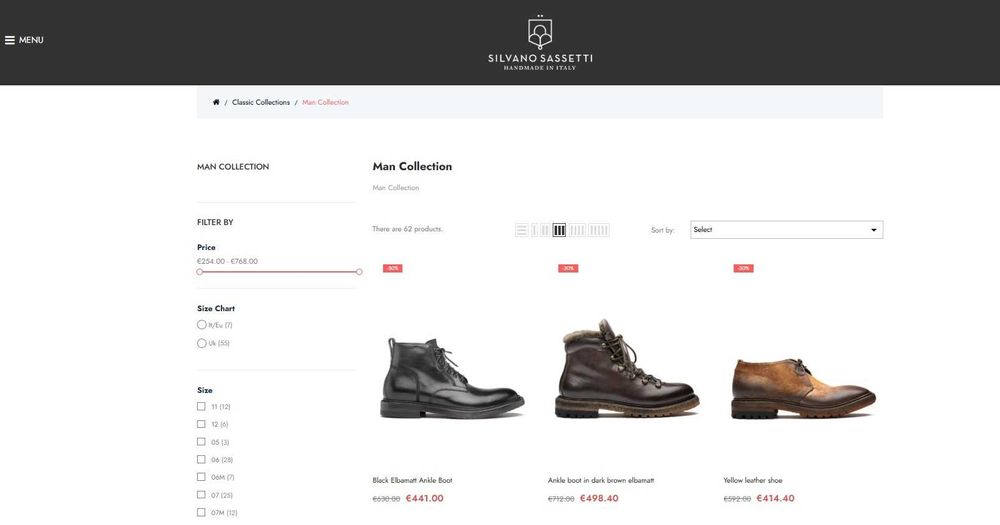Image resolution: width=1000 pixels, height=525 pixels.
Task: Choose the Uk size chart radio button
Action: pyautogui.click(x=202, y=343)
